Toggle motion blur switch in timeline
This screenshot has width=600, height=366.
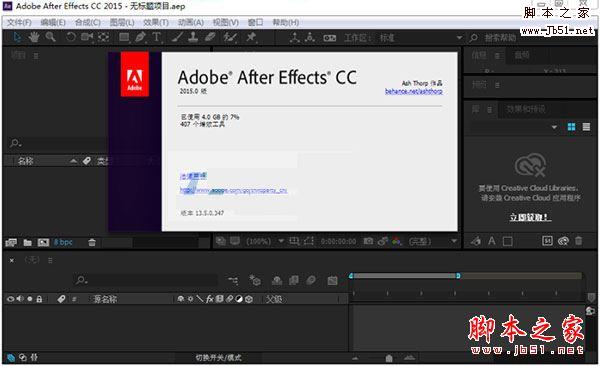[311, 281]
